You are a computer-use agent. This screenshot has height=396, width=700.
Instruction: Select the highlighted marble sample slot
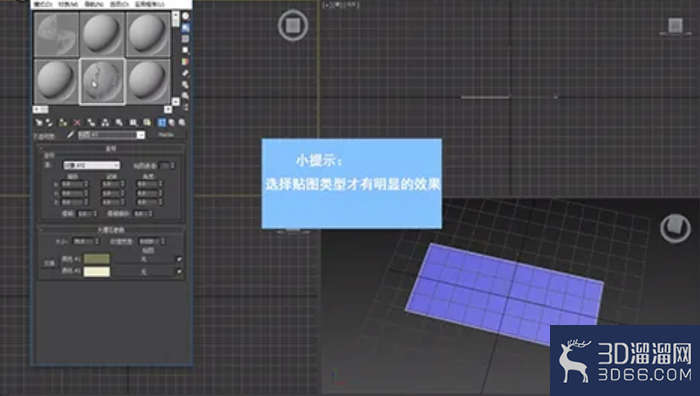point(102,82)
